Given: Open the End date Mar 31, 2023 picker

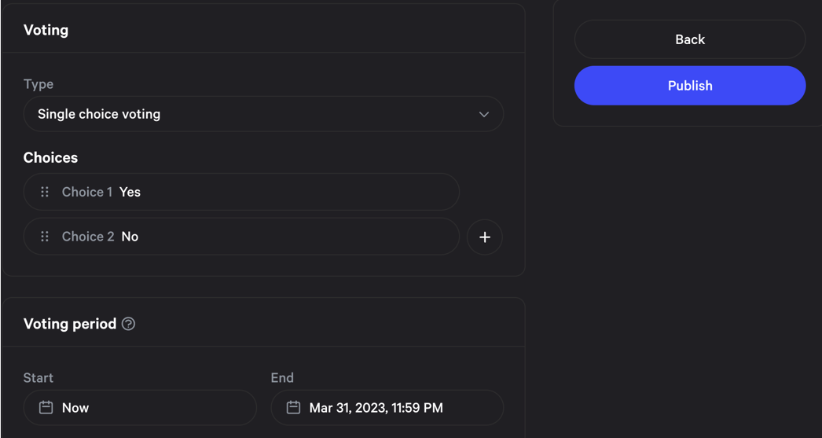Looking at the screenshot, I should [x=387, y=408].
